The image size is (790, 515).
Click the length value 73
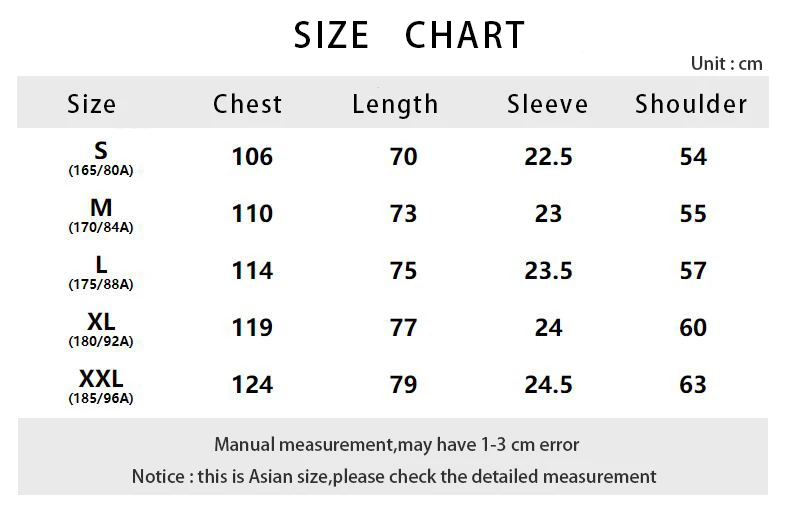tap(403, 214)
